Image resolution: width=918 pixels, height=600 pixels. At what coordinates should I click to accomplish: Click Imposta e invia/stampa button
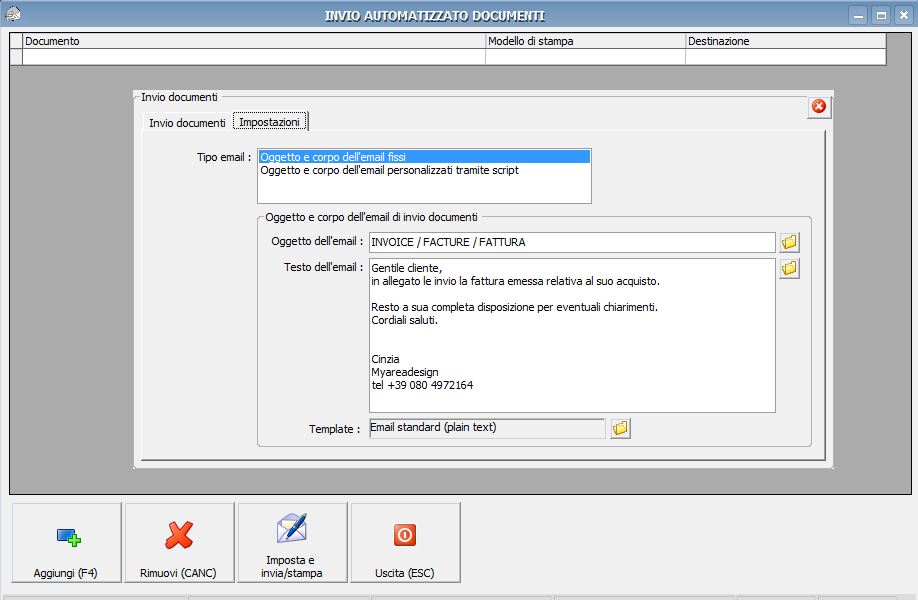(292, 543)
